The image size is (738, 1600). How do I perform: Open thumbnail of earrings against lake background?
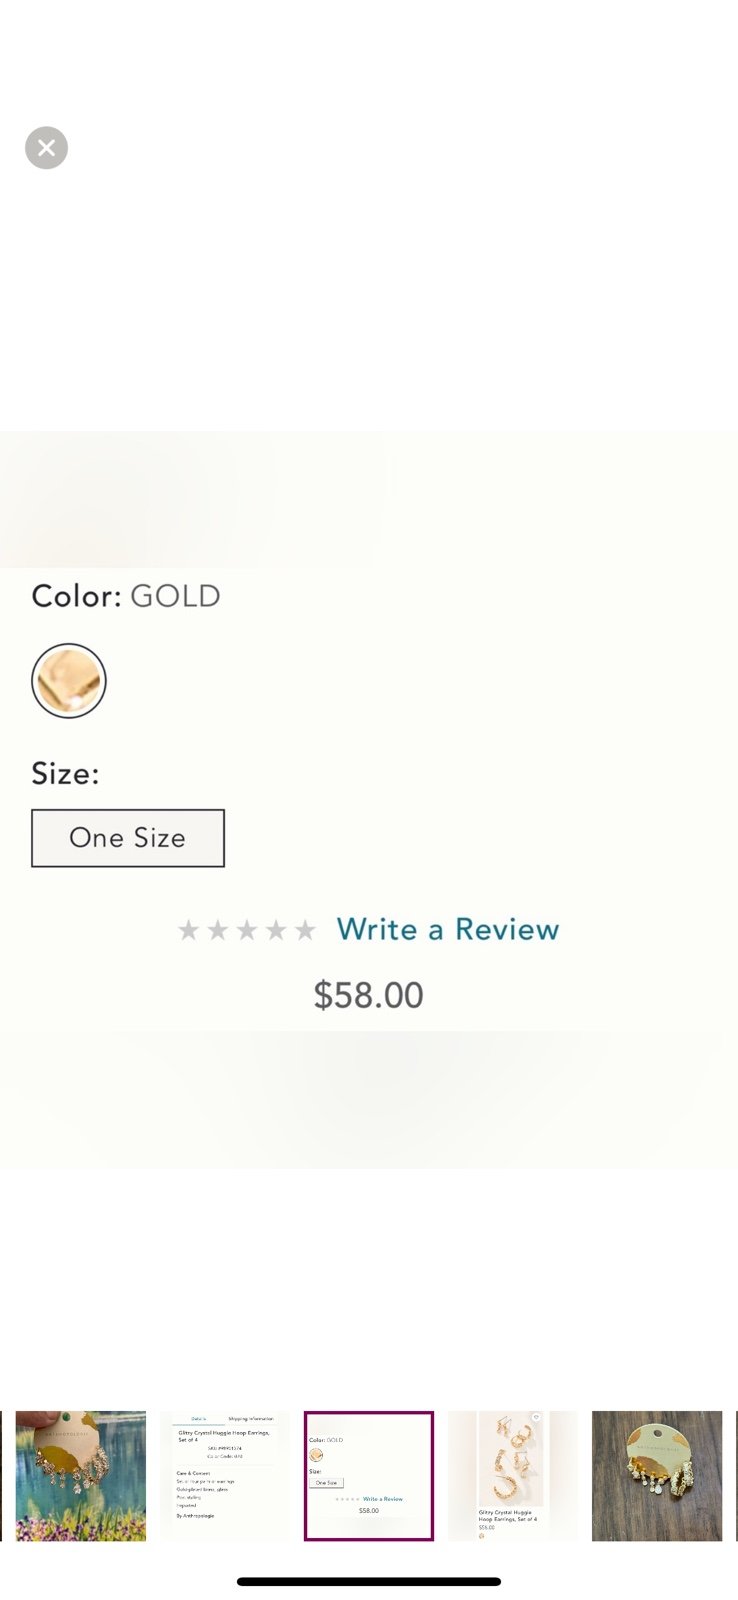click(x=81, y=1476)
